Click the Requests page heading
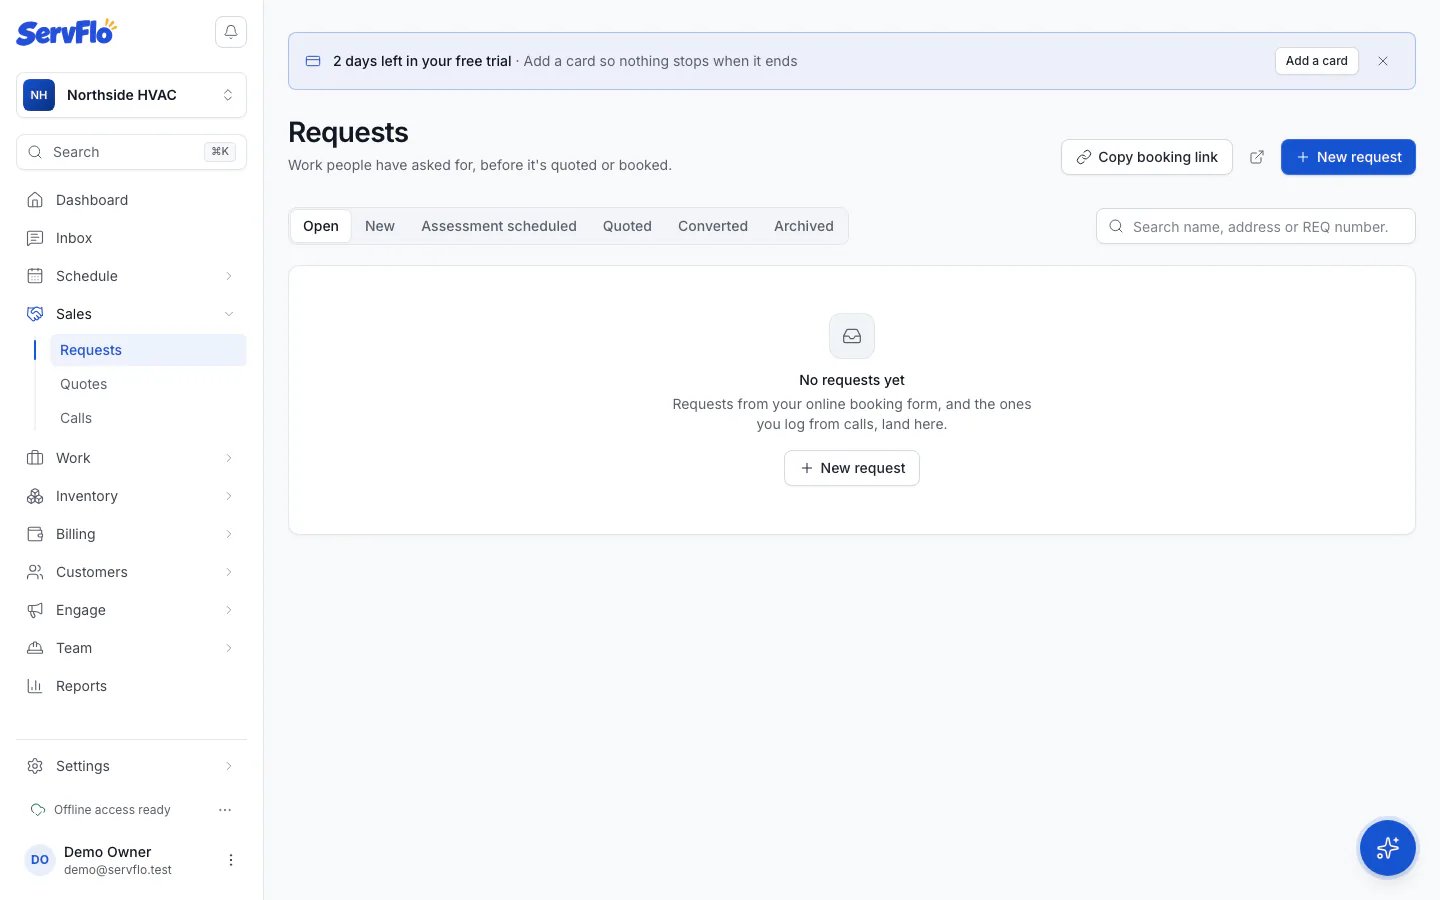The height and width of the screenshot is (900, 1440). point(348,132)
